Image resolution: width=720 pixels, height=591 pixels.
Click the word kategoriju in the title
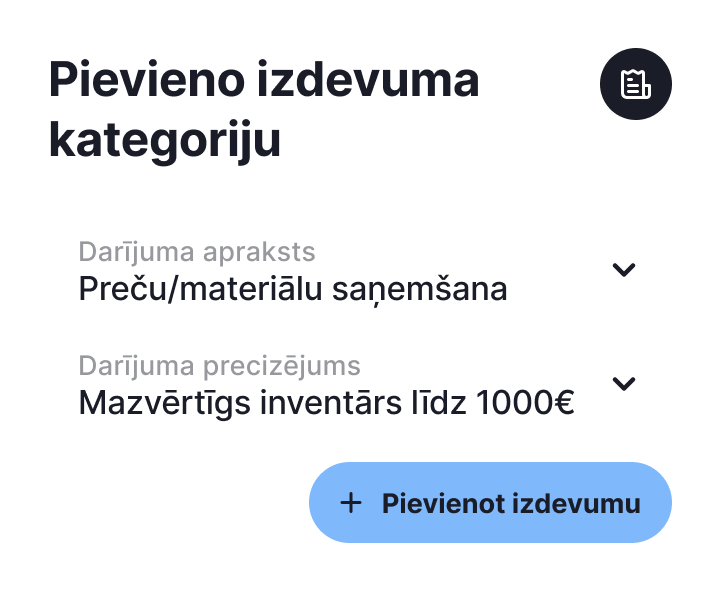tap(165, 140)
